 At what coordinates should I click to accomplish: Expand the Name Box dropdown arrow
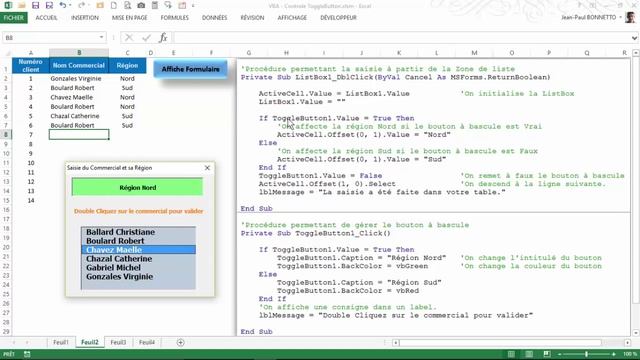(101, 38)
